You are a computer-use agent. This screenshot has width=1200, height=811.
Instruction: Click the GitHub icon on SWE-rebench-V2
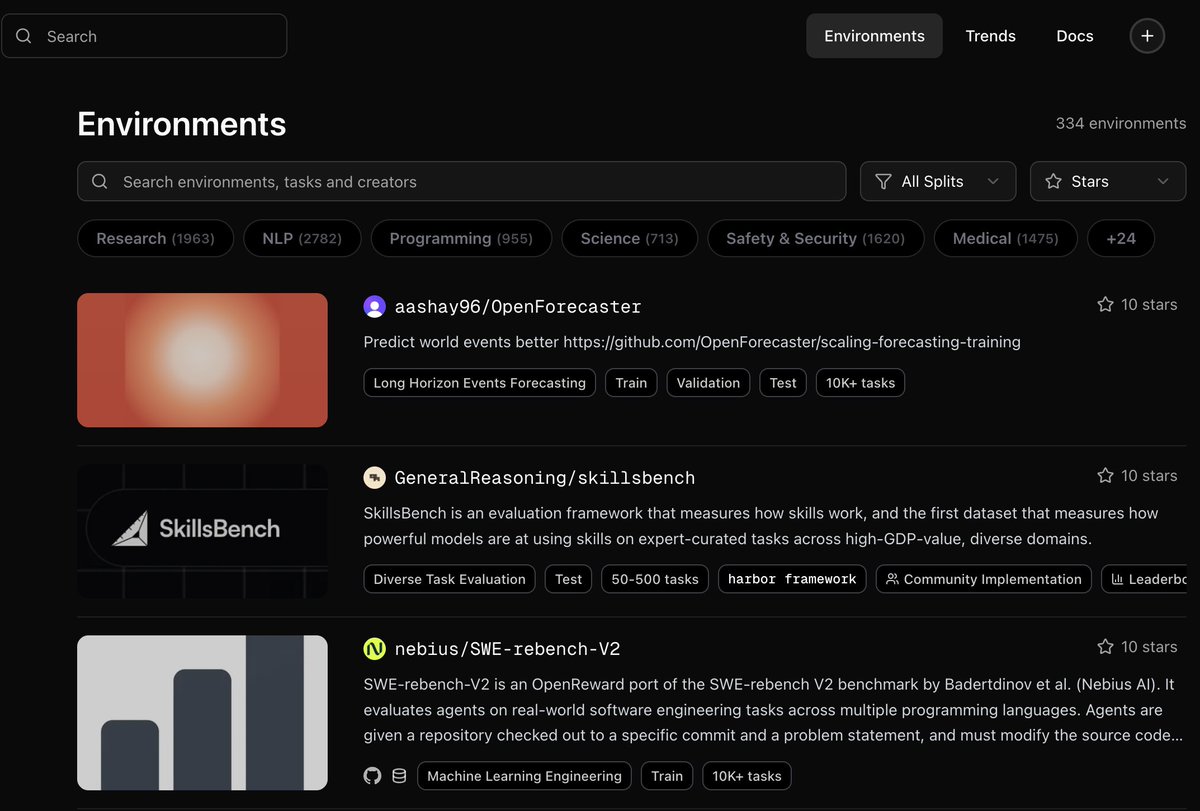pos(372,776)
